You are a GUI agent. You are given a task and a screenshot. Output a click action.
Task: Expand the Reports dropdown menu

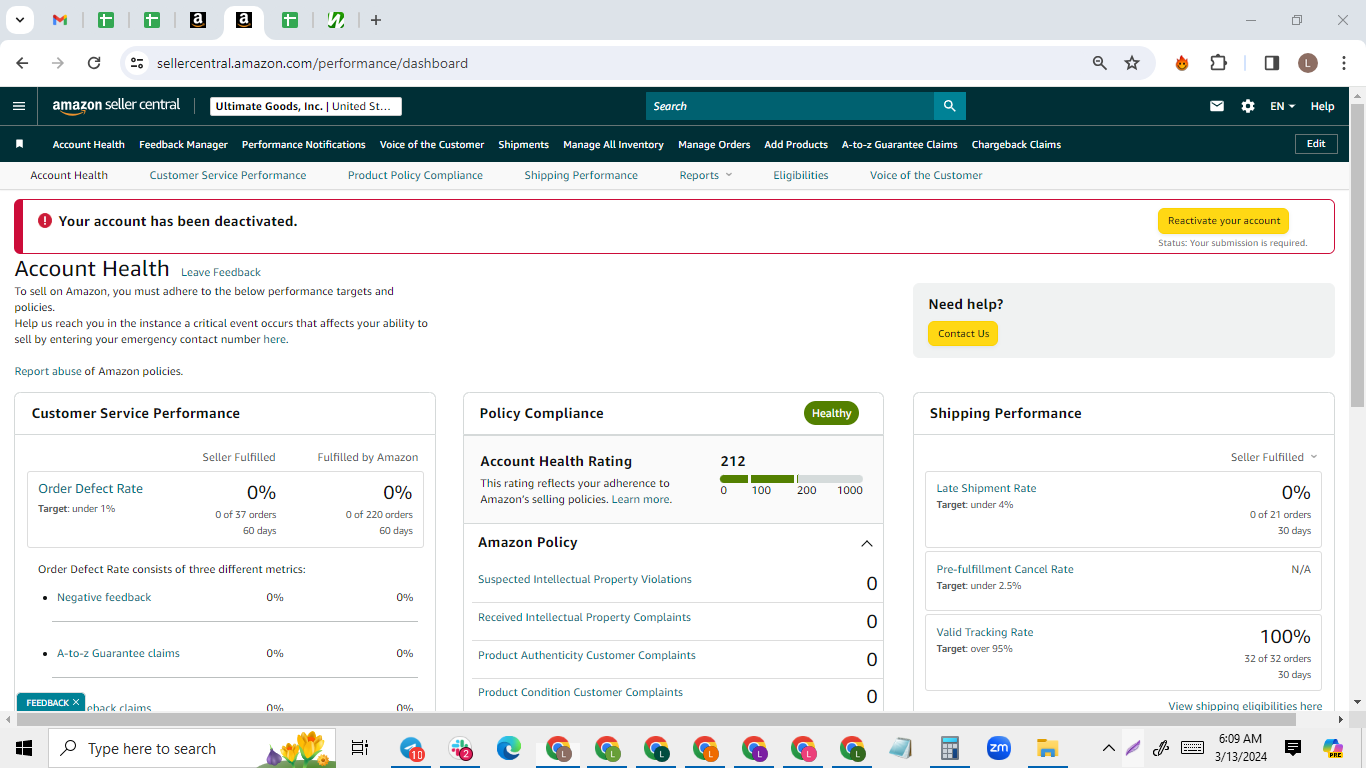click(706, 175)
